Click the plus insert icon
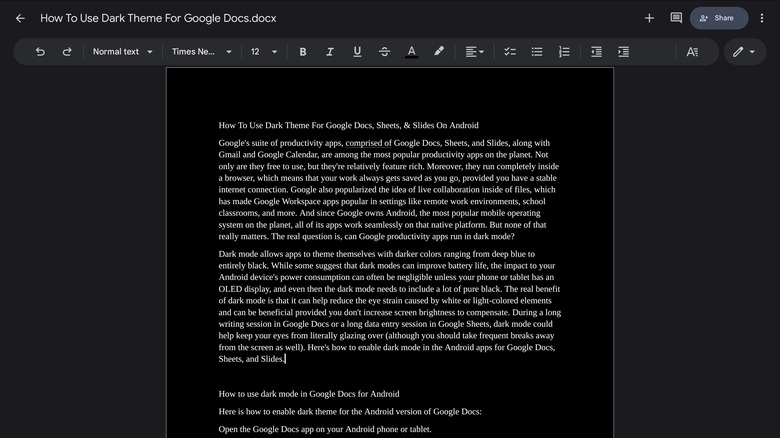This screenshot has height=438, width=780. [649, 18]
